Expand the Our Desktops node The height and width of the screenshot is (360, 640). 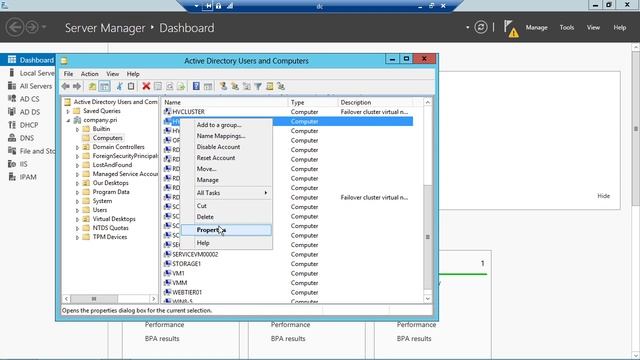(77, 183)
